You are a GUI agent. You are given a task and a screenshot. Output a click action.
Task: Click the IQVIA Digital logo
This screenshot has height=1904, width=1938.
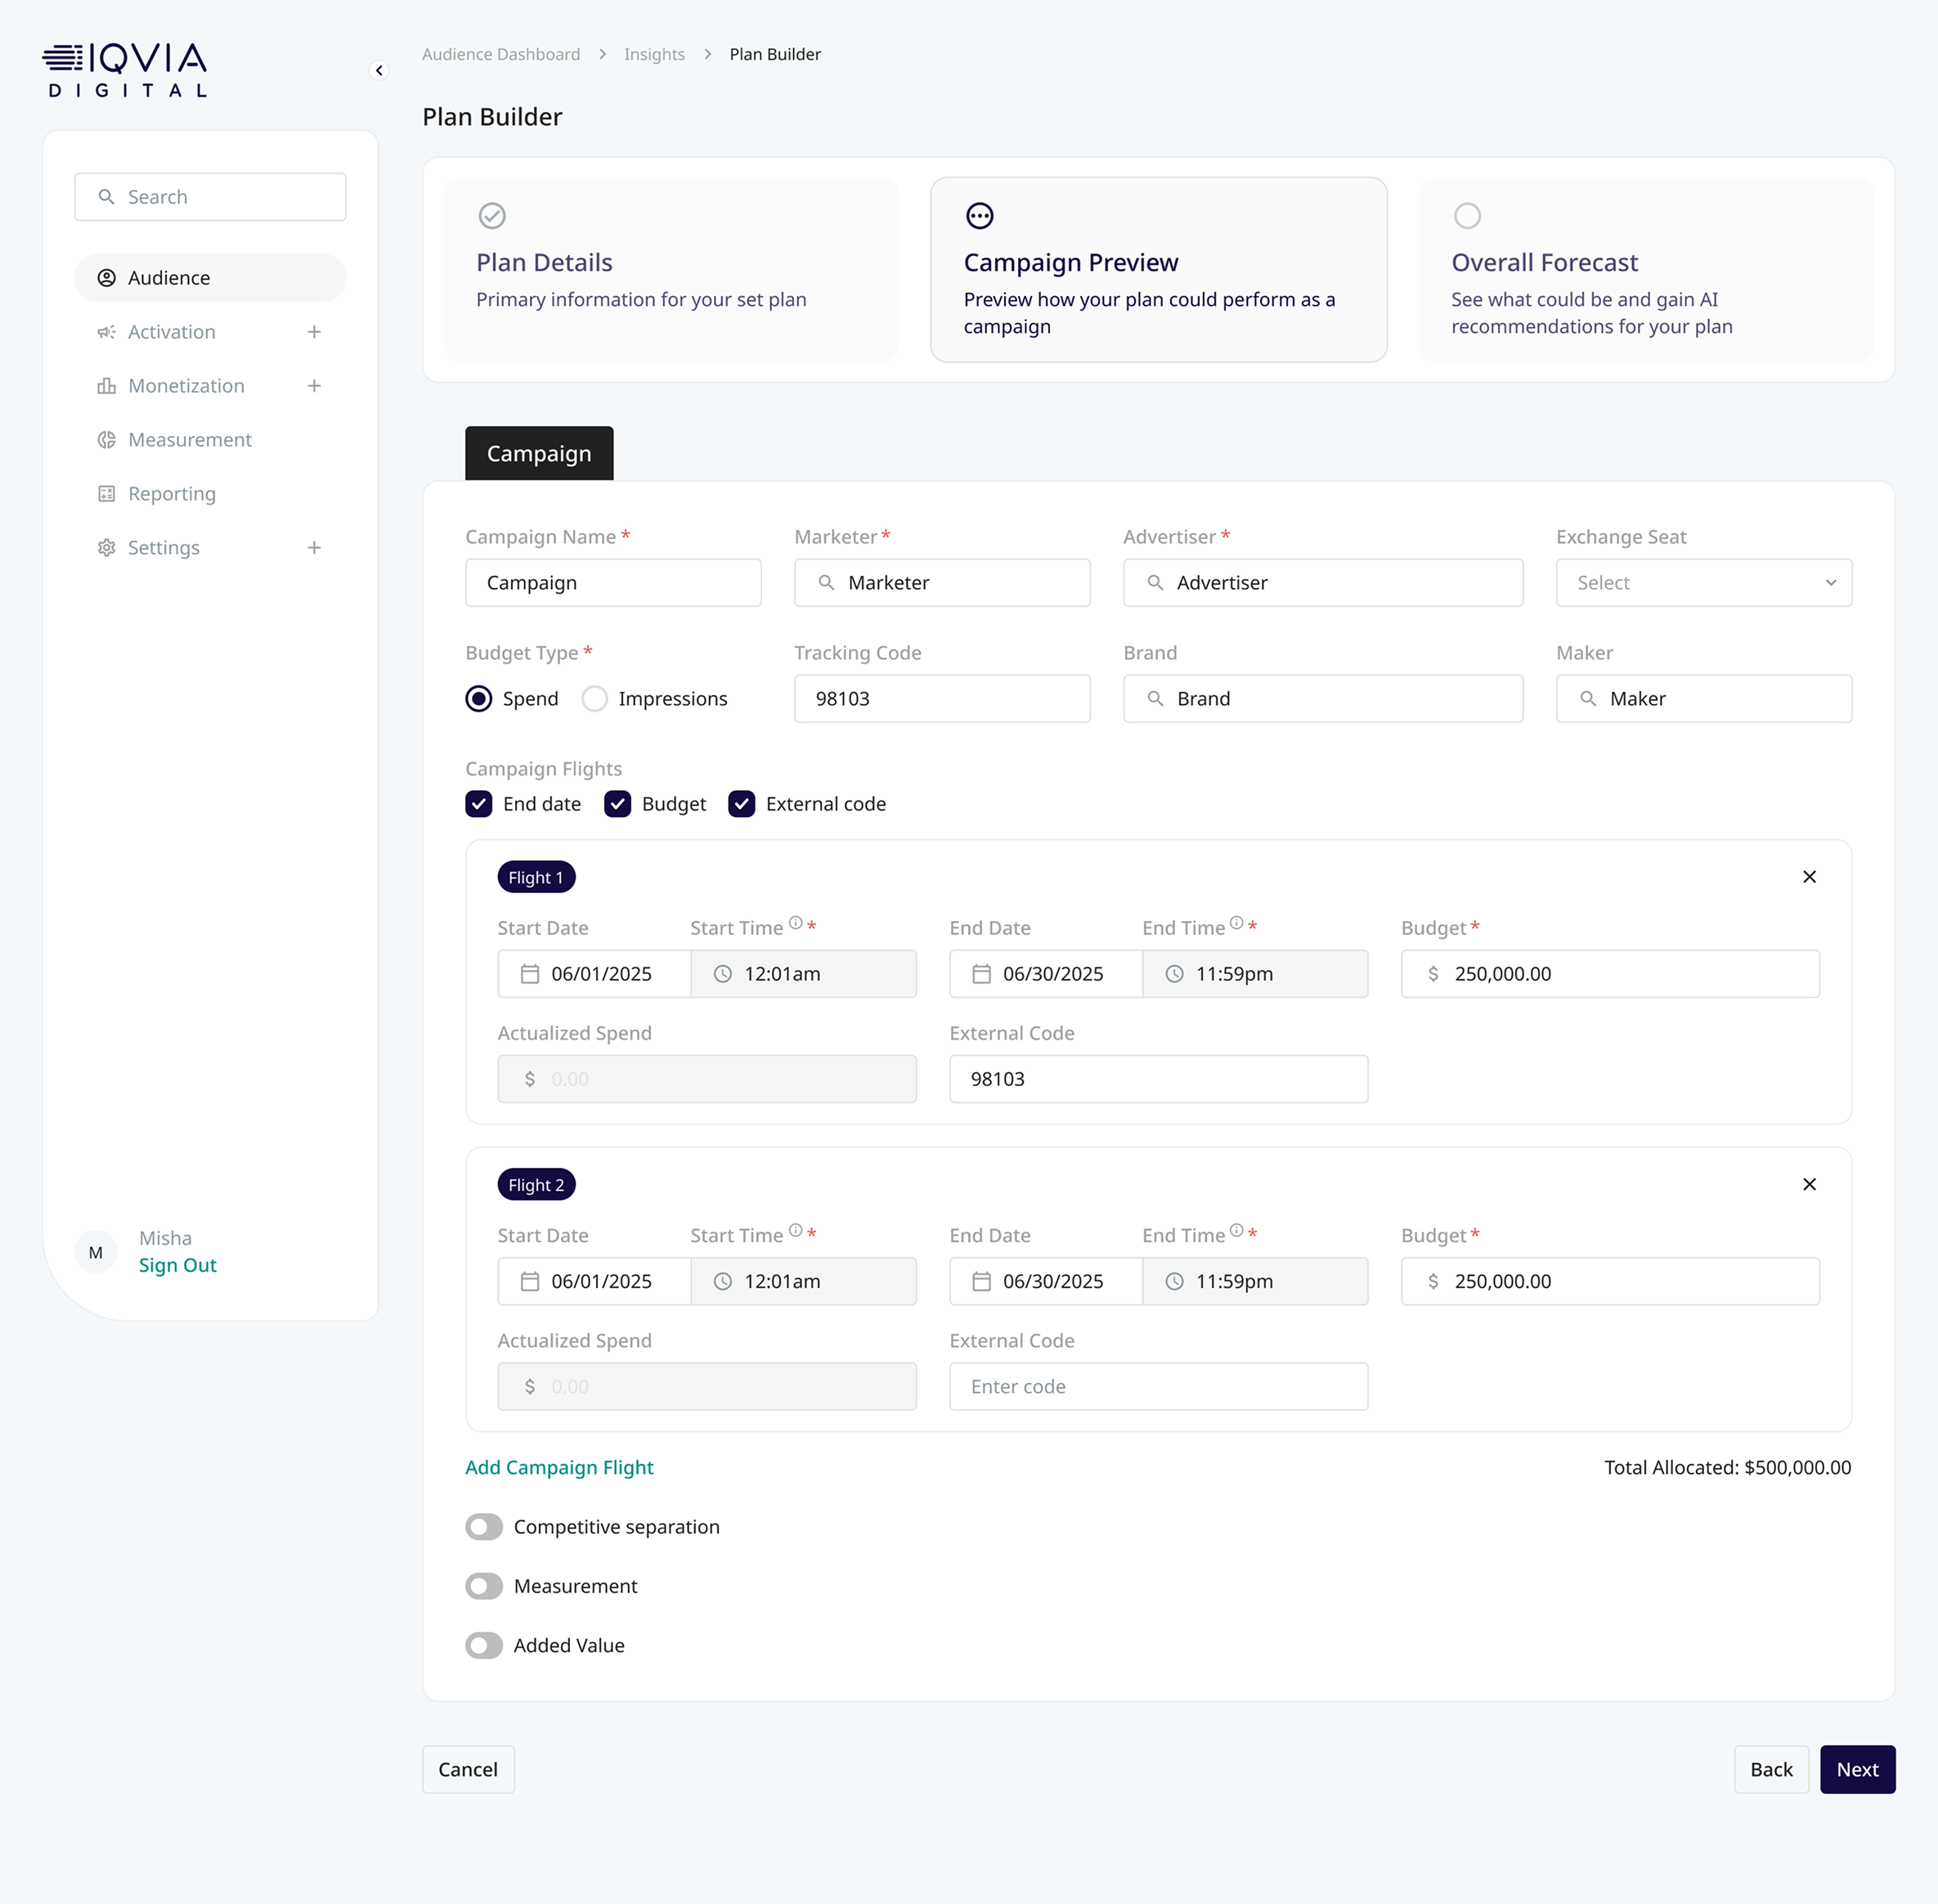(x=127, y=70)
